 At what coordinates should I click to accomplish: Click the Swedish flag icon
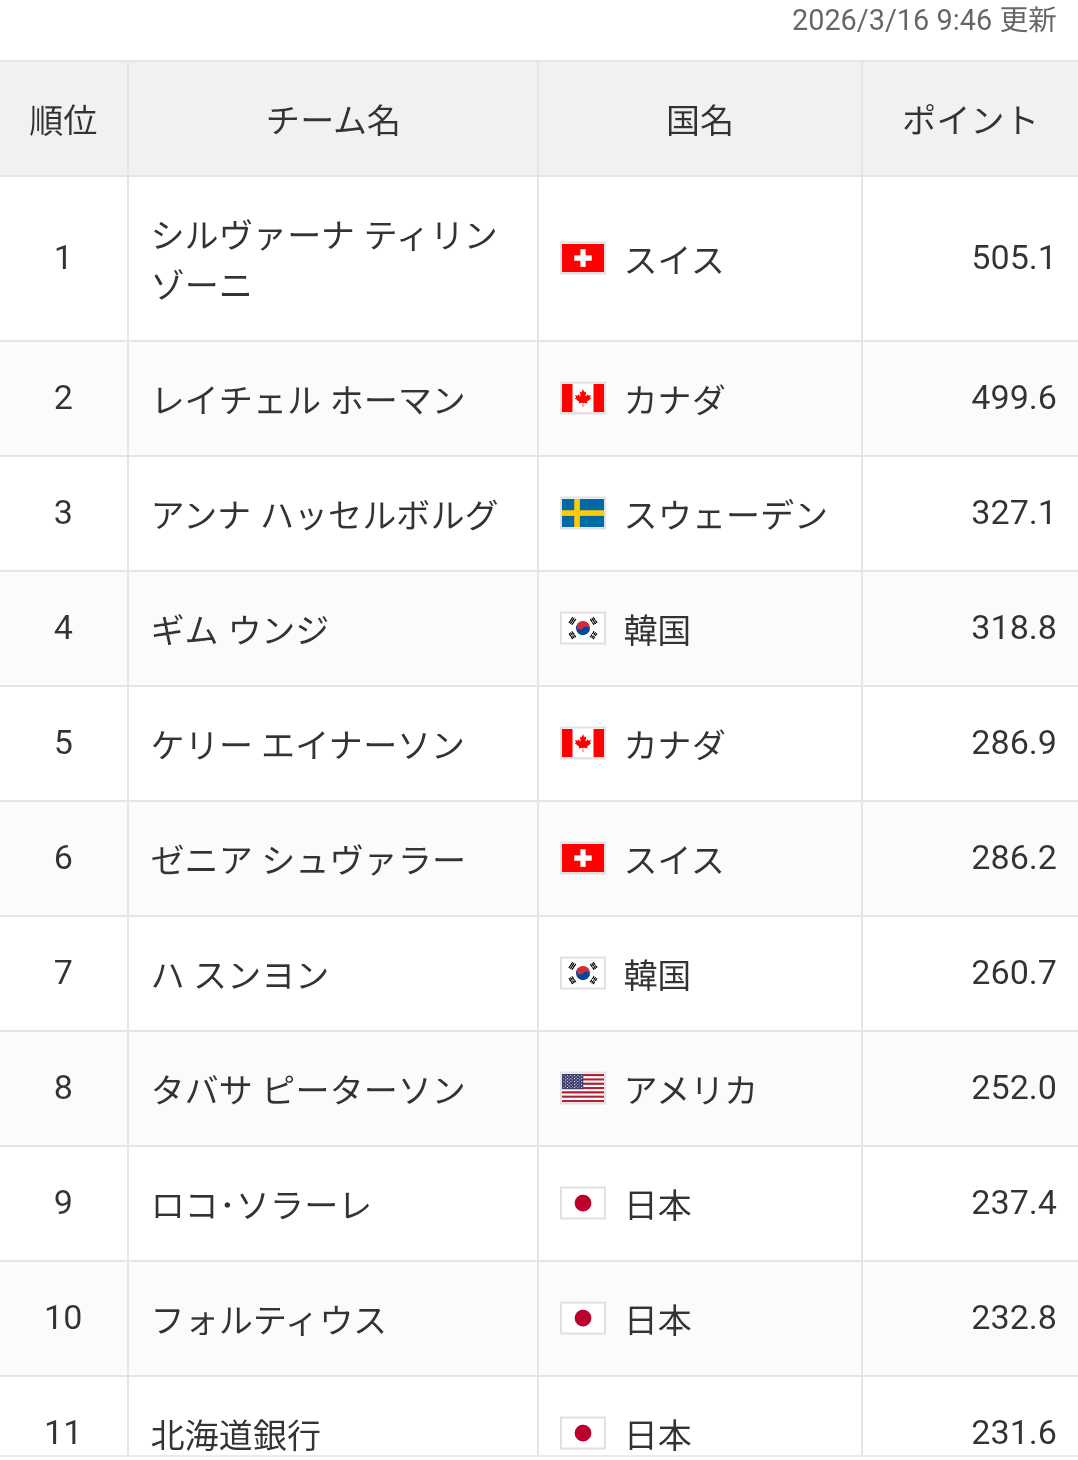(583, 513)
